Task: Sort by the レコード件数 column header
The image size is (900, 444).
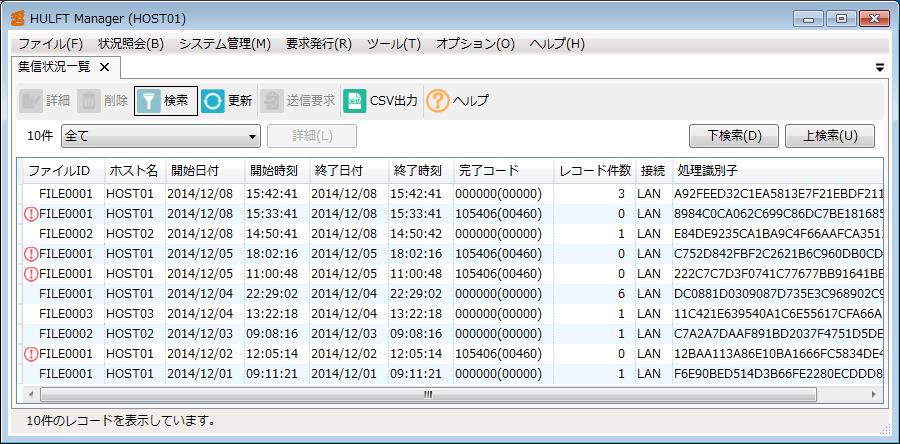Action: coord(595,170)
